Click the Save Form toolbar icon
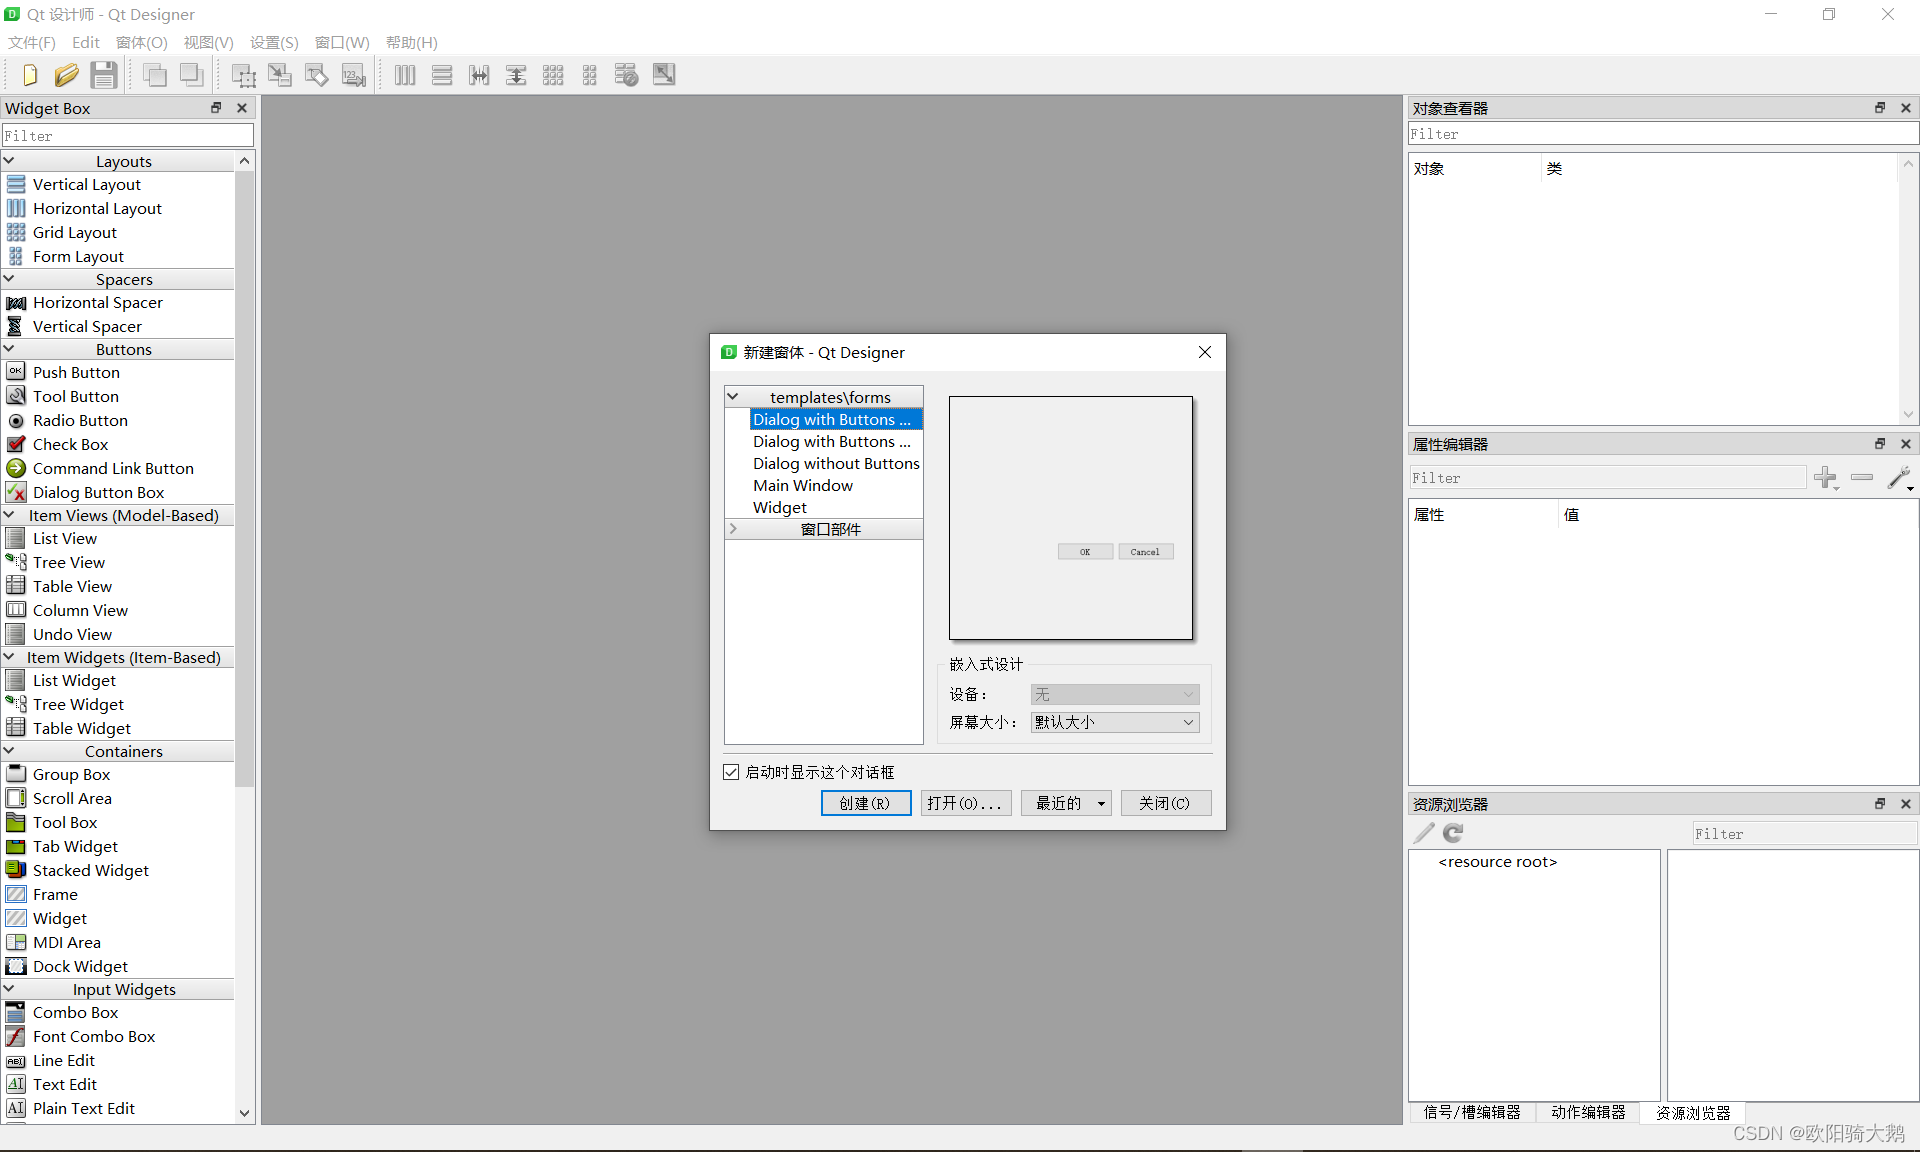The image size is (1920, 1152). [103, 74]
